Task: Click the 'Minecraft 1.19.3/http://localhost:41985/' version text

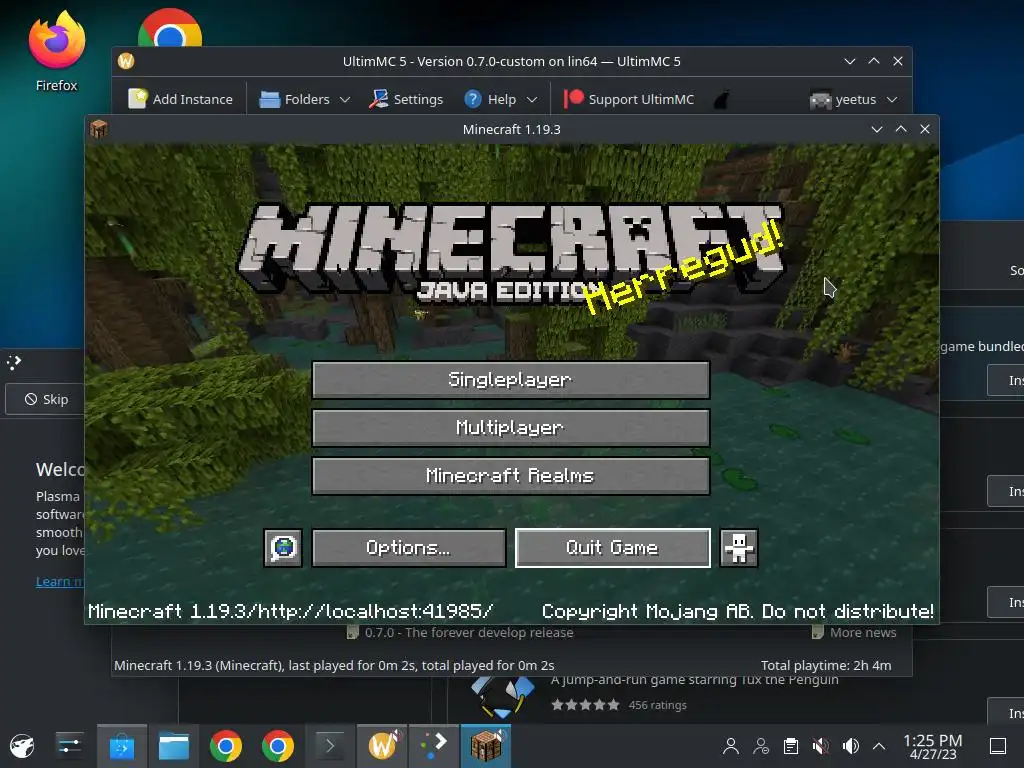Action: click(x=291, y=611)
